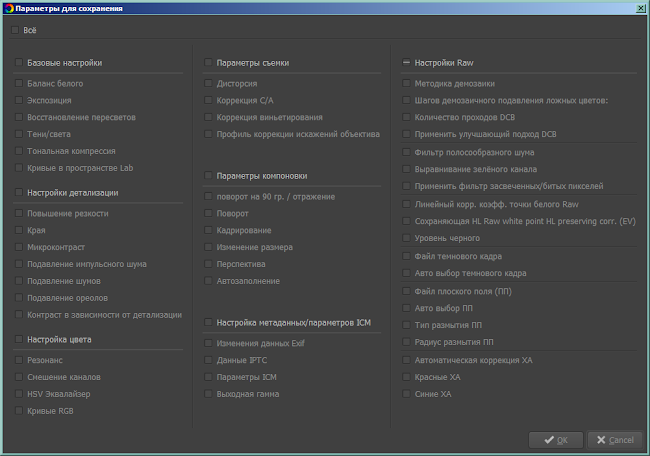Tick the "Параметры ICM" checkbox

[208, 377]
